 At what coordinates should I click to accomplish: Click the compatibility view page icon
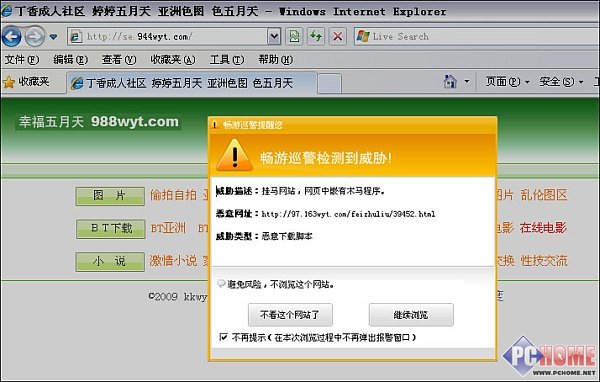tap(294, 37)
